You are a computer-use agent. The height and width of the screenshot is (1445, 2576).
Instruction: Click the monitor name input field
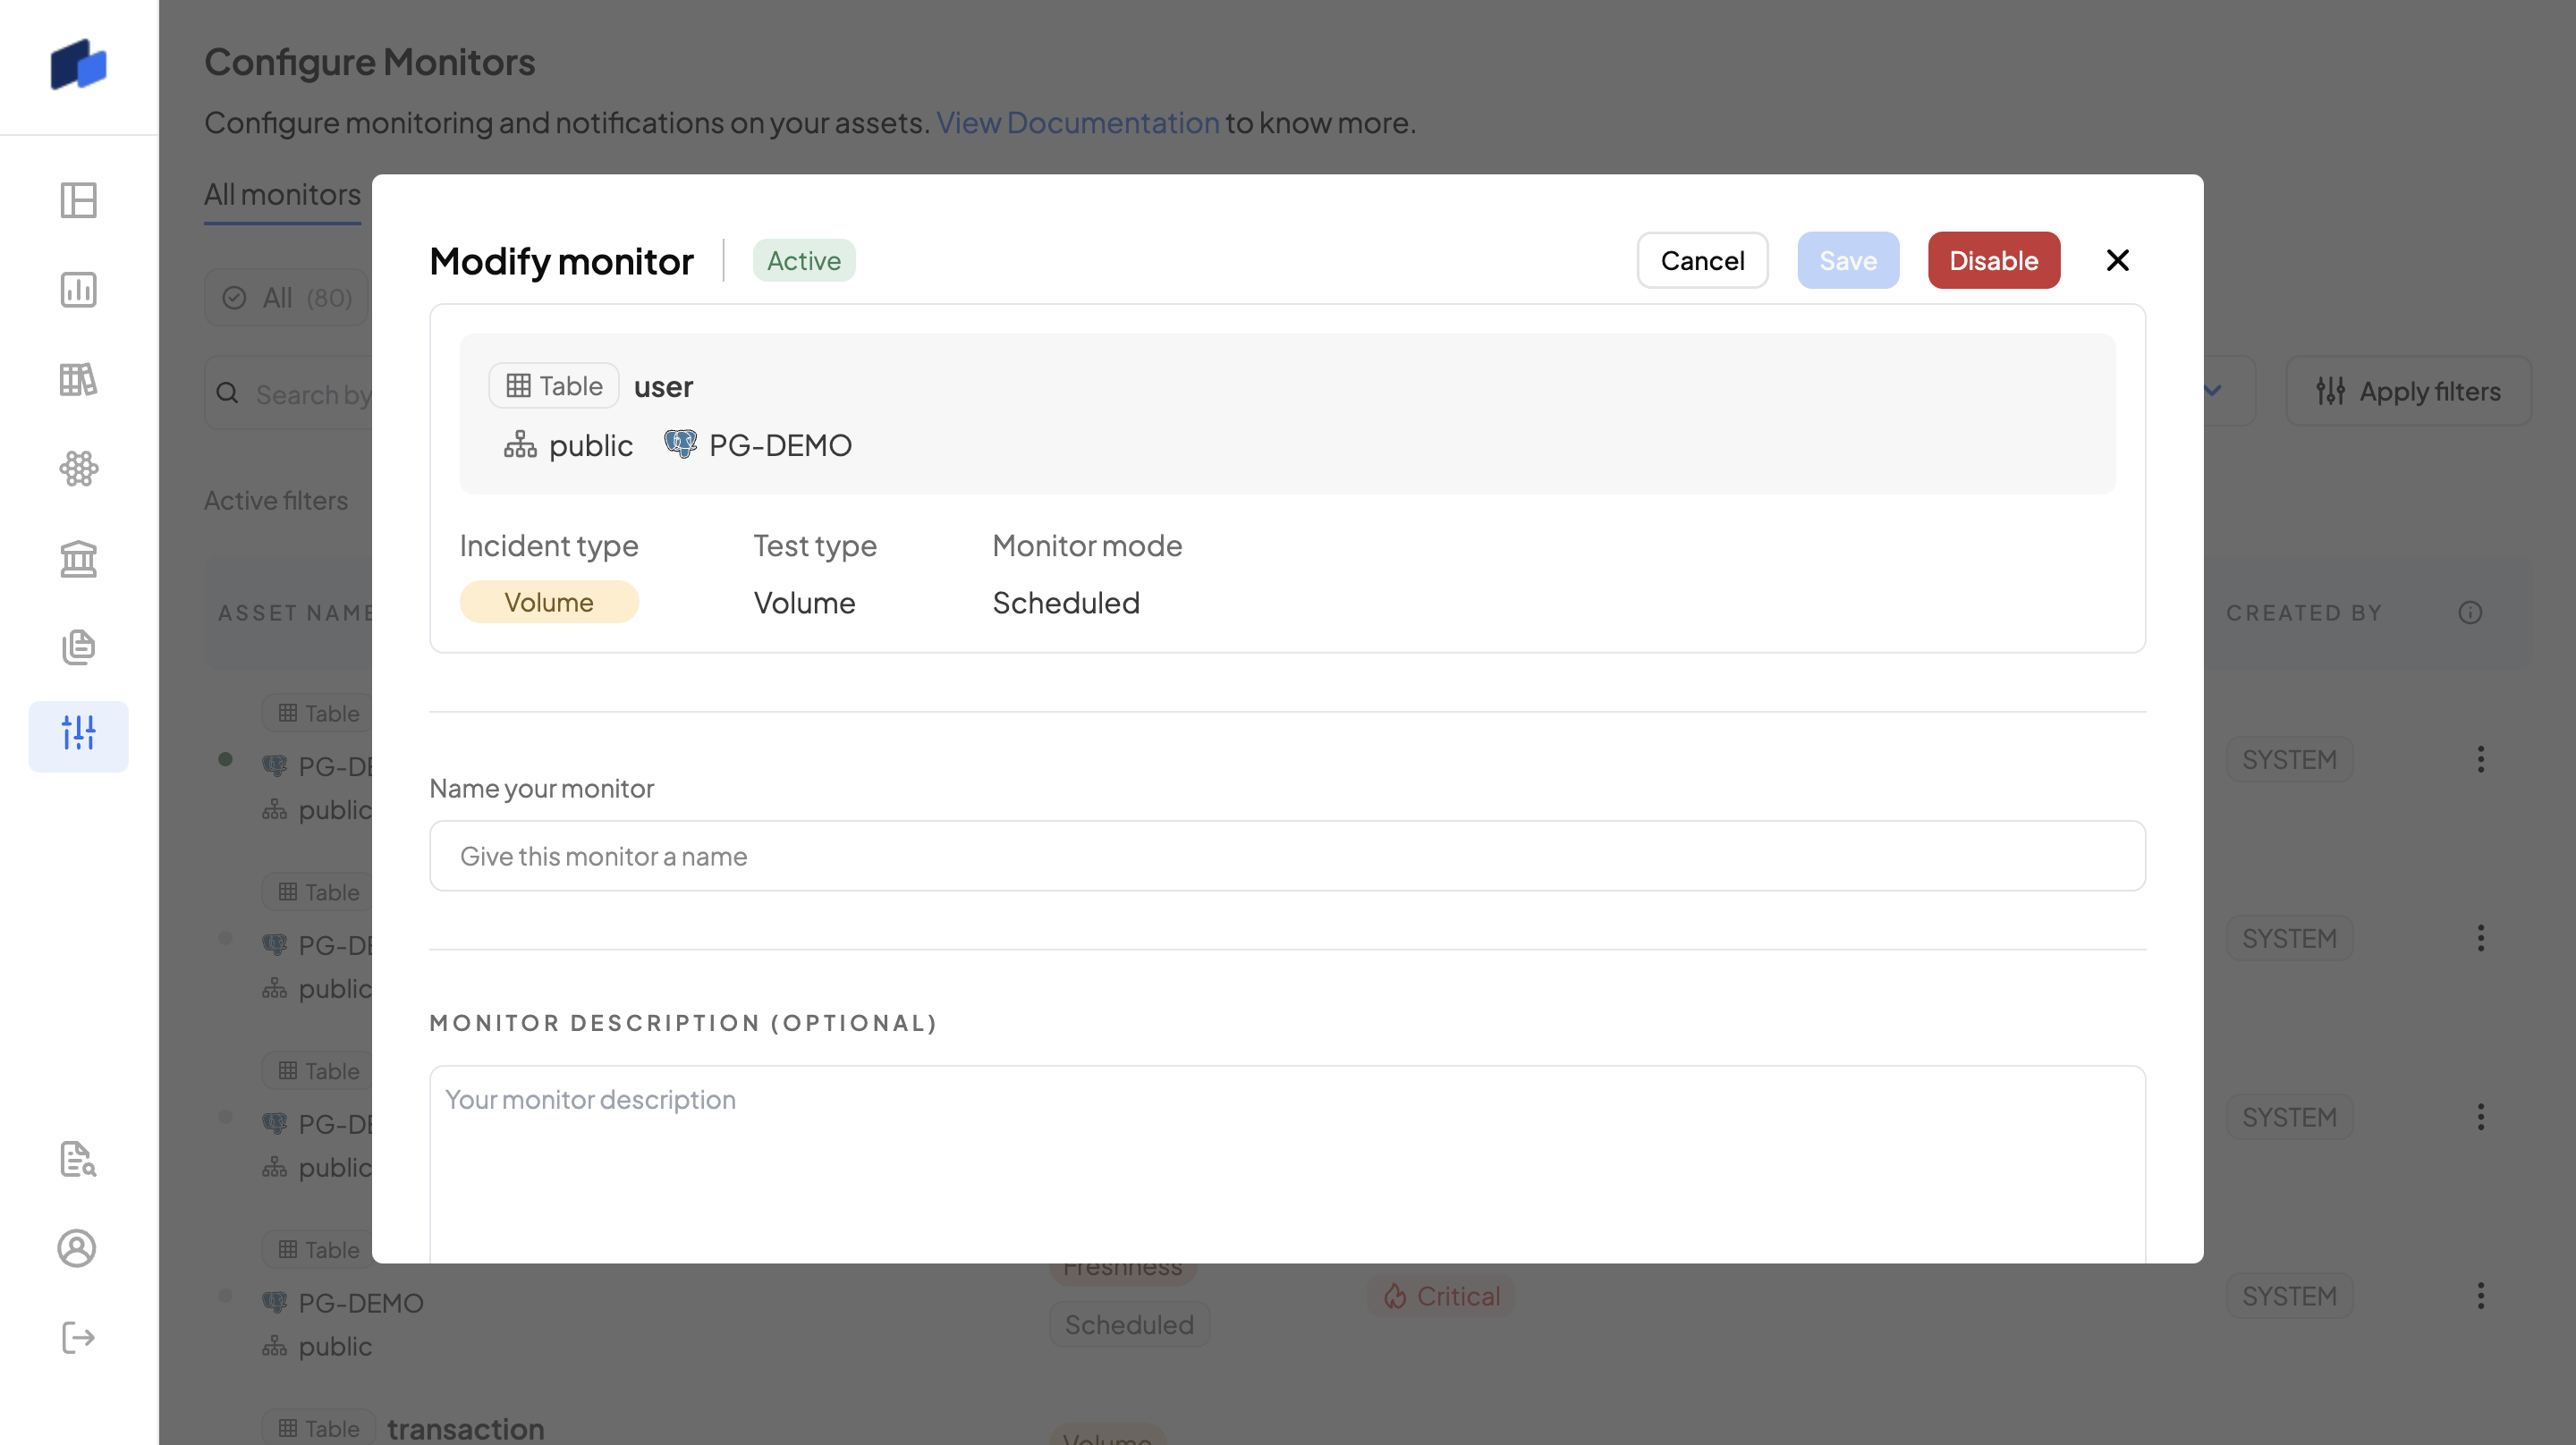(x=1287, y=856)
